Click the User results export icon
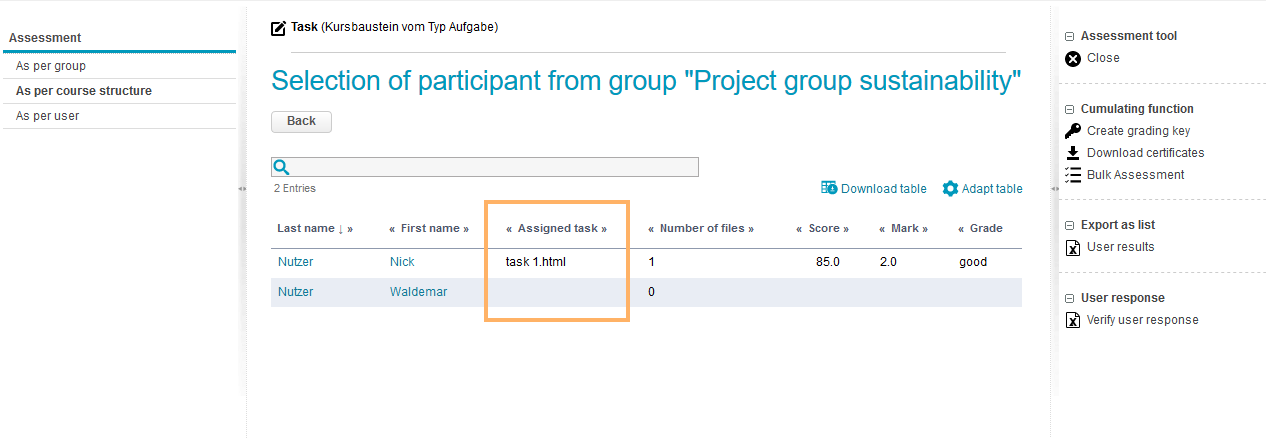Image resolution: width=1266 pixels, height=438 pixels. [x=1073, y=247]
